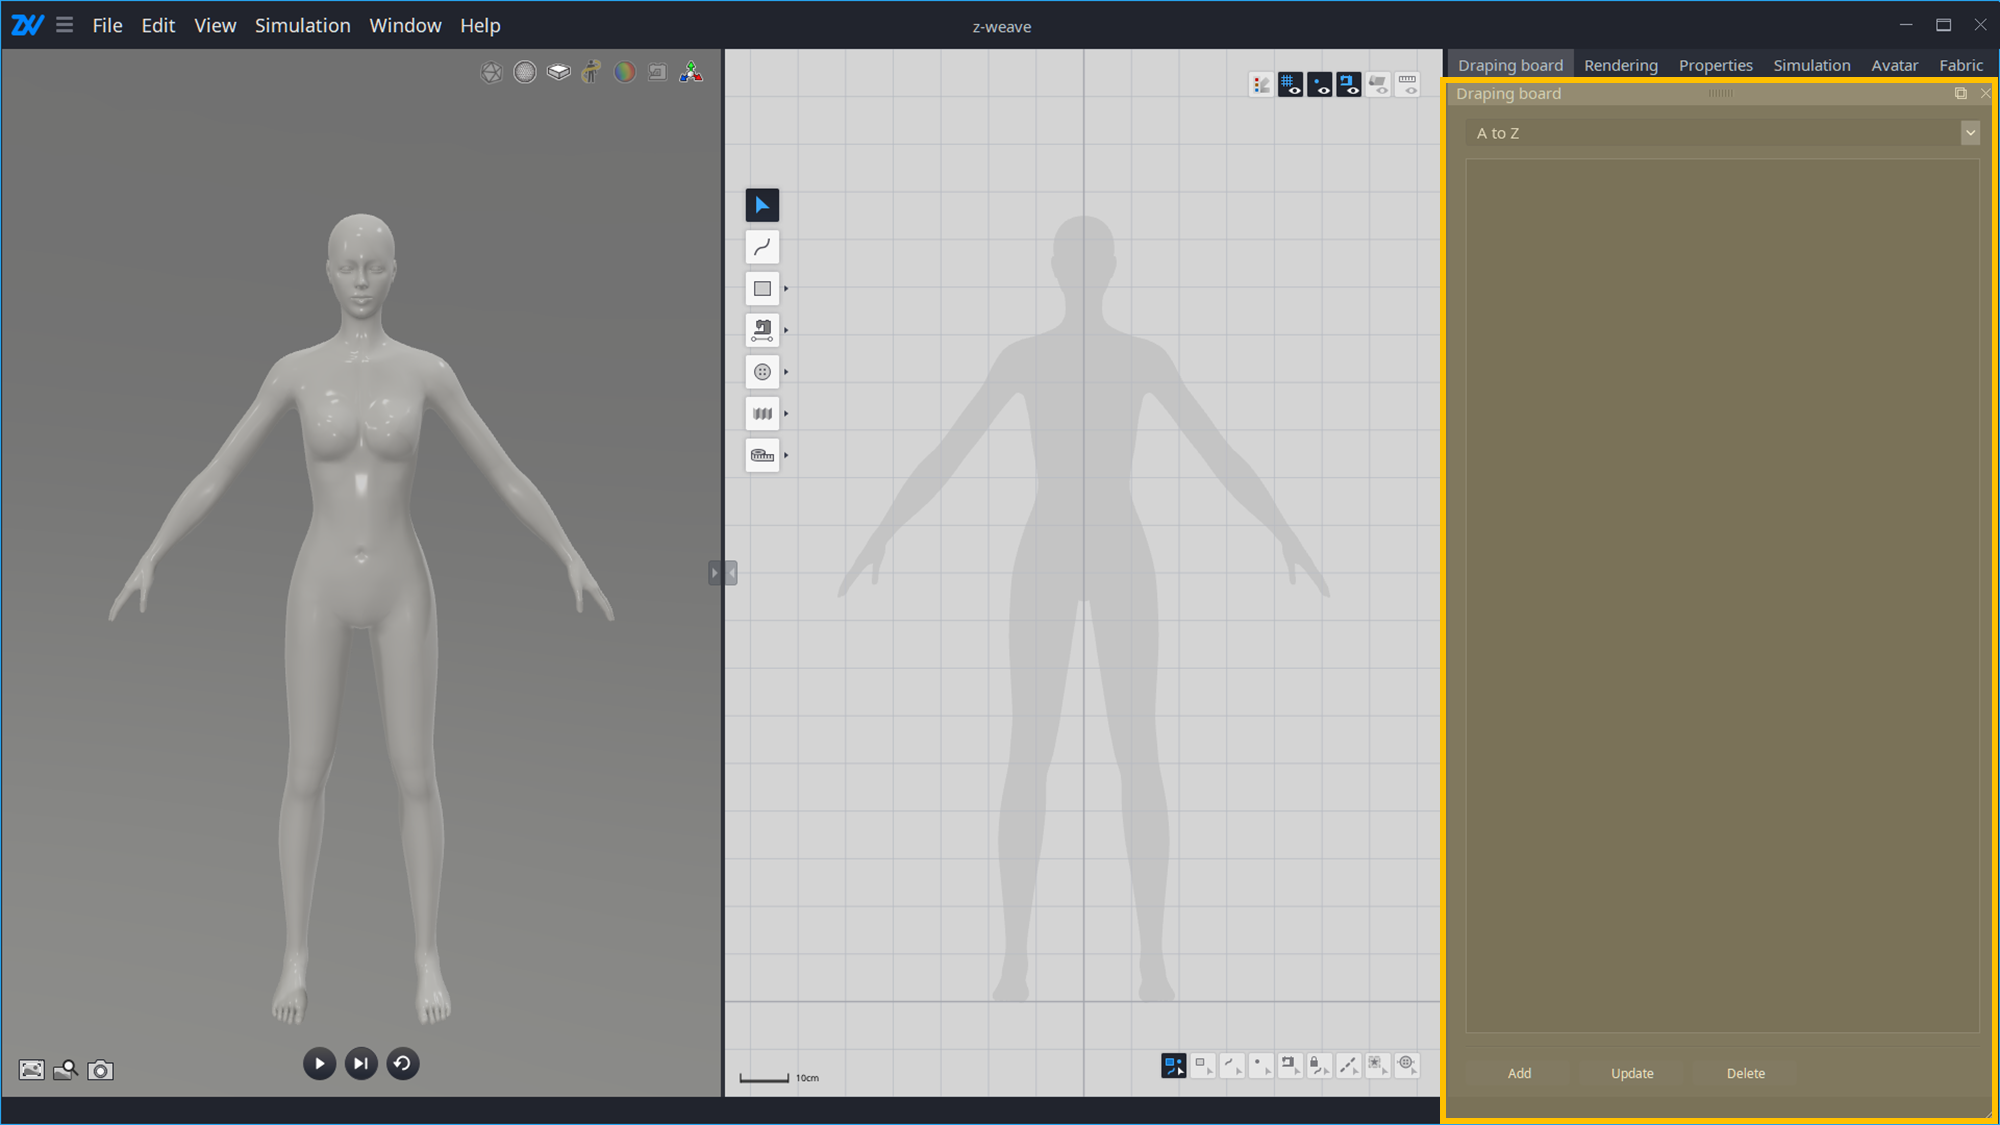Switch to the Avatar tab
Image resolution: width=2000 pixels, height=1125 pixels.
(1895, 65)
